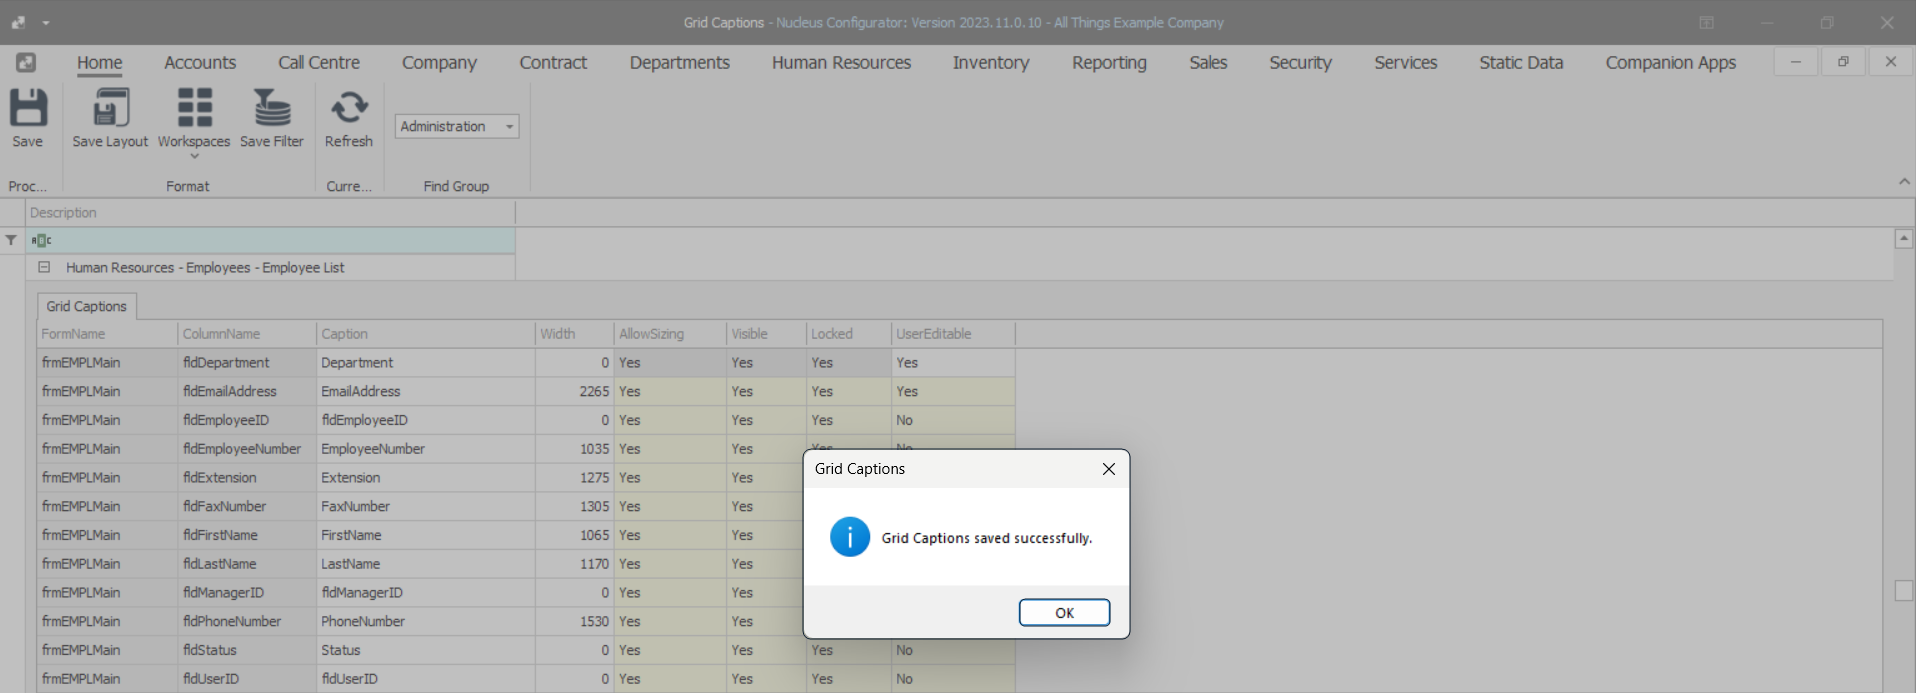Click the ribbon display options icon in title bar
The image size is (1916, 693).
pos(1706,22)
